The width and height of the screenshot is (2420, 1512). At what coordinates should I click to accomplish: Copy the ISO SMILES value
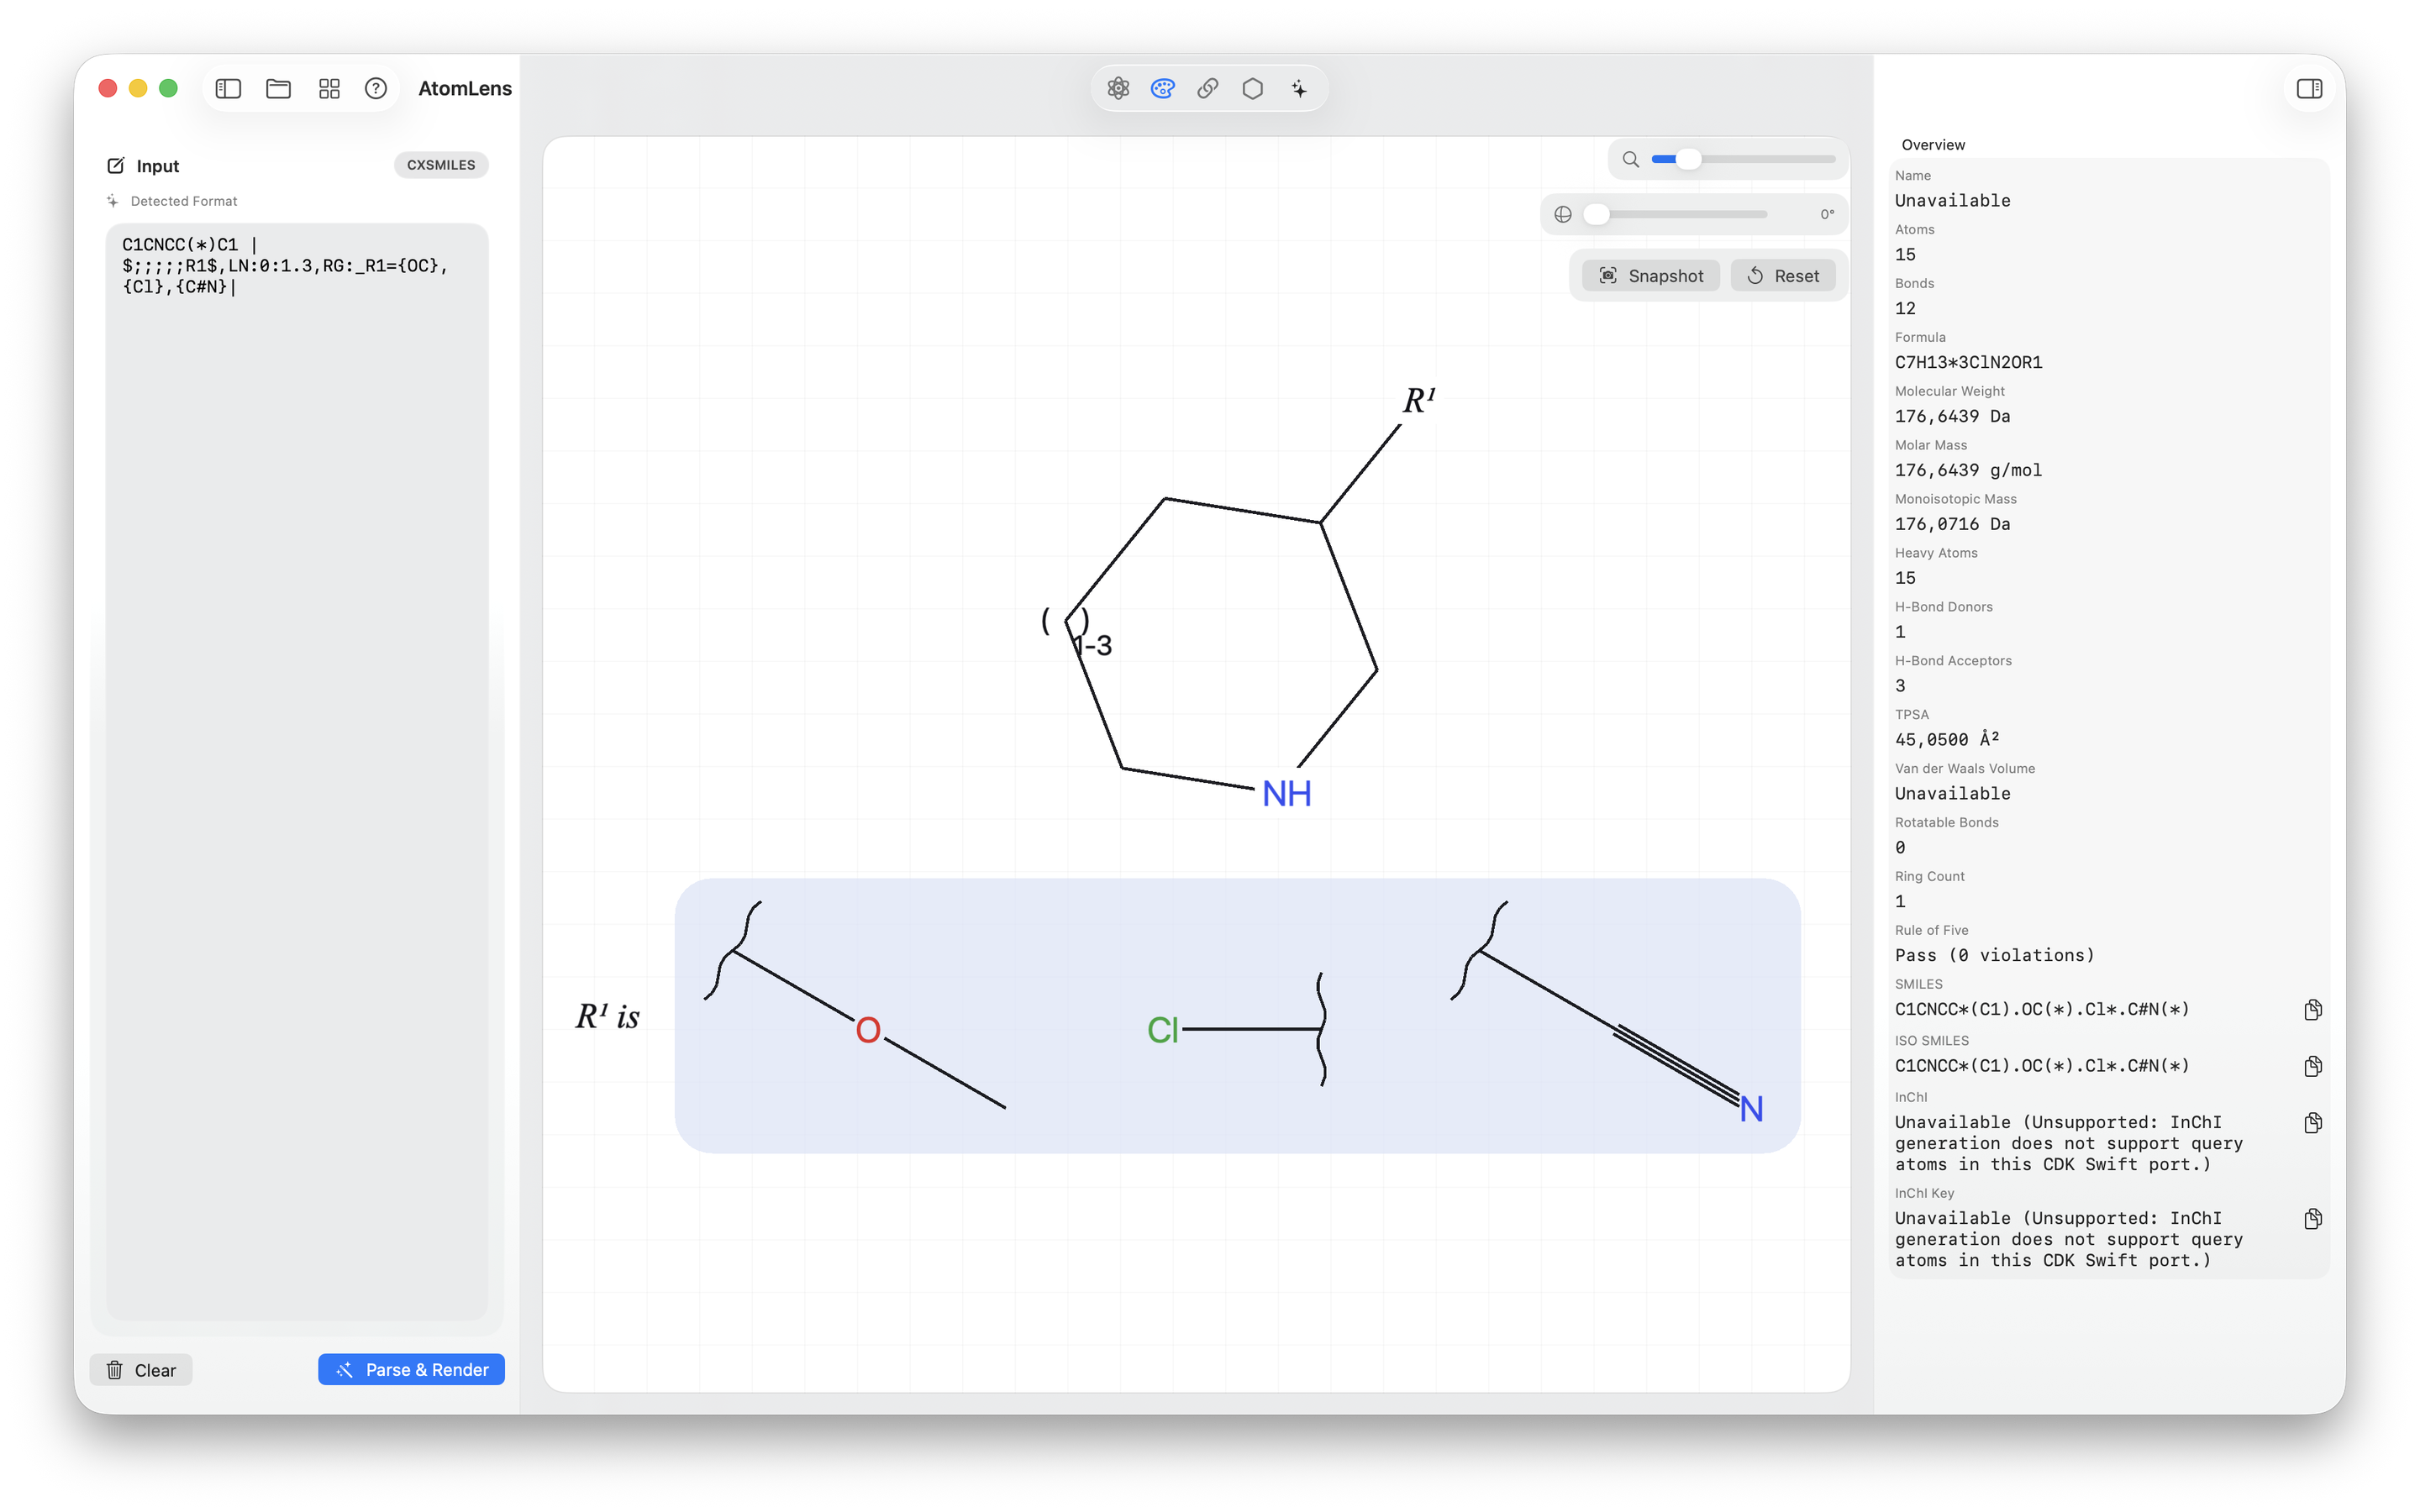click(2312, 1066)
